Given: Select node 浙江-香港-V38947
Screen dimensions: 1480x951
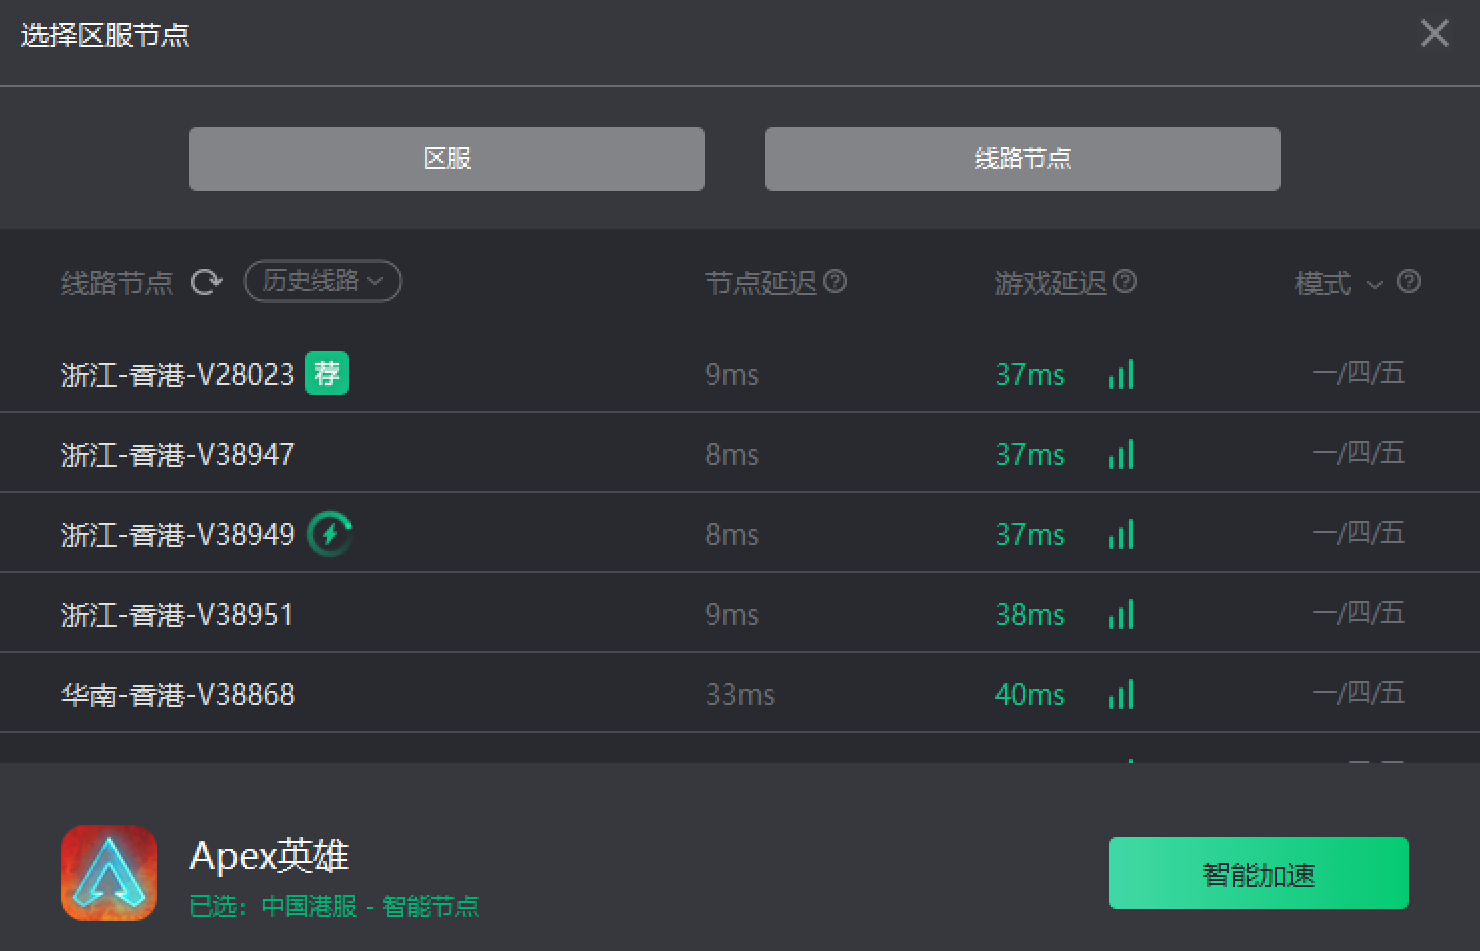Looking at the screenshot, I should (178, 455).
